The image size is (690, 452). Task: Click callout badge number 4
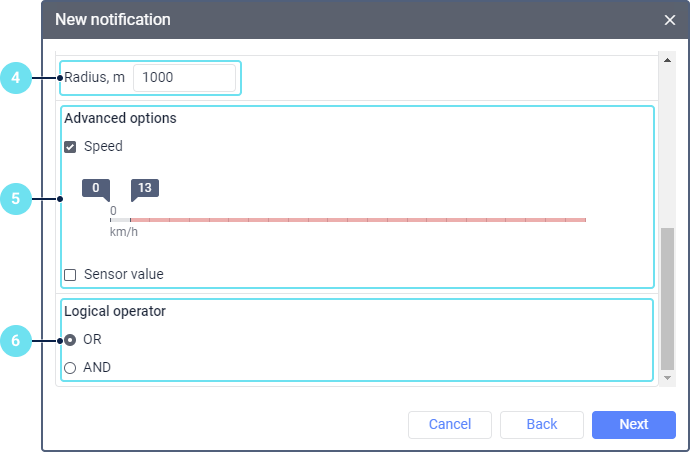tap(17, 78)
